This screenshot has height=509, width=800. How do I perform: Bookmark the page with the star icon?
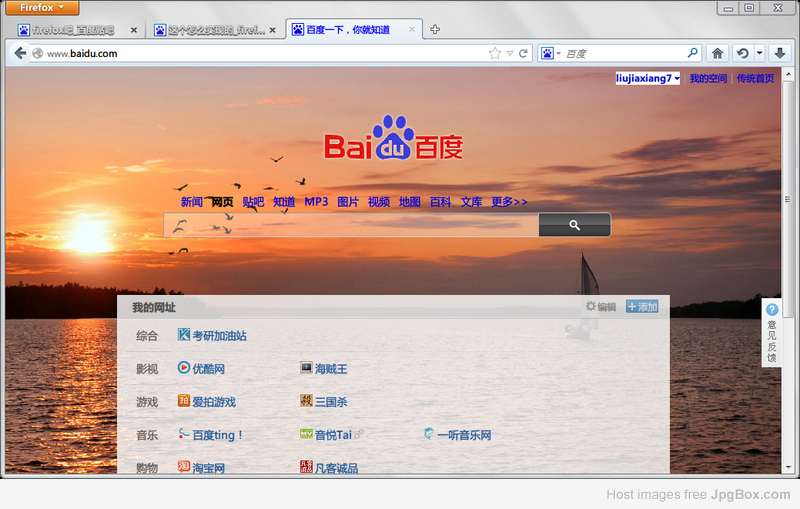point(494,53)
